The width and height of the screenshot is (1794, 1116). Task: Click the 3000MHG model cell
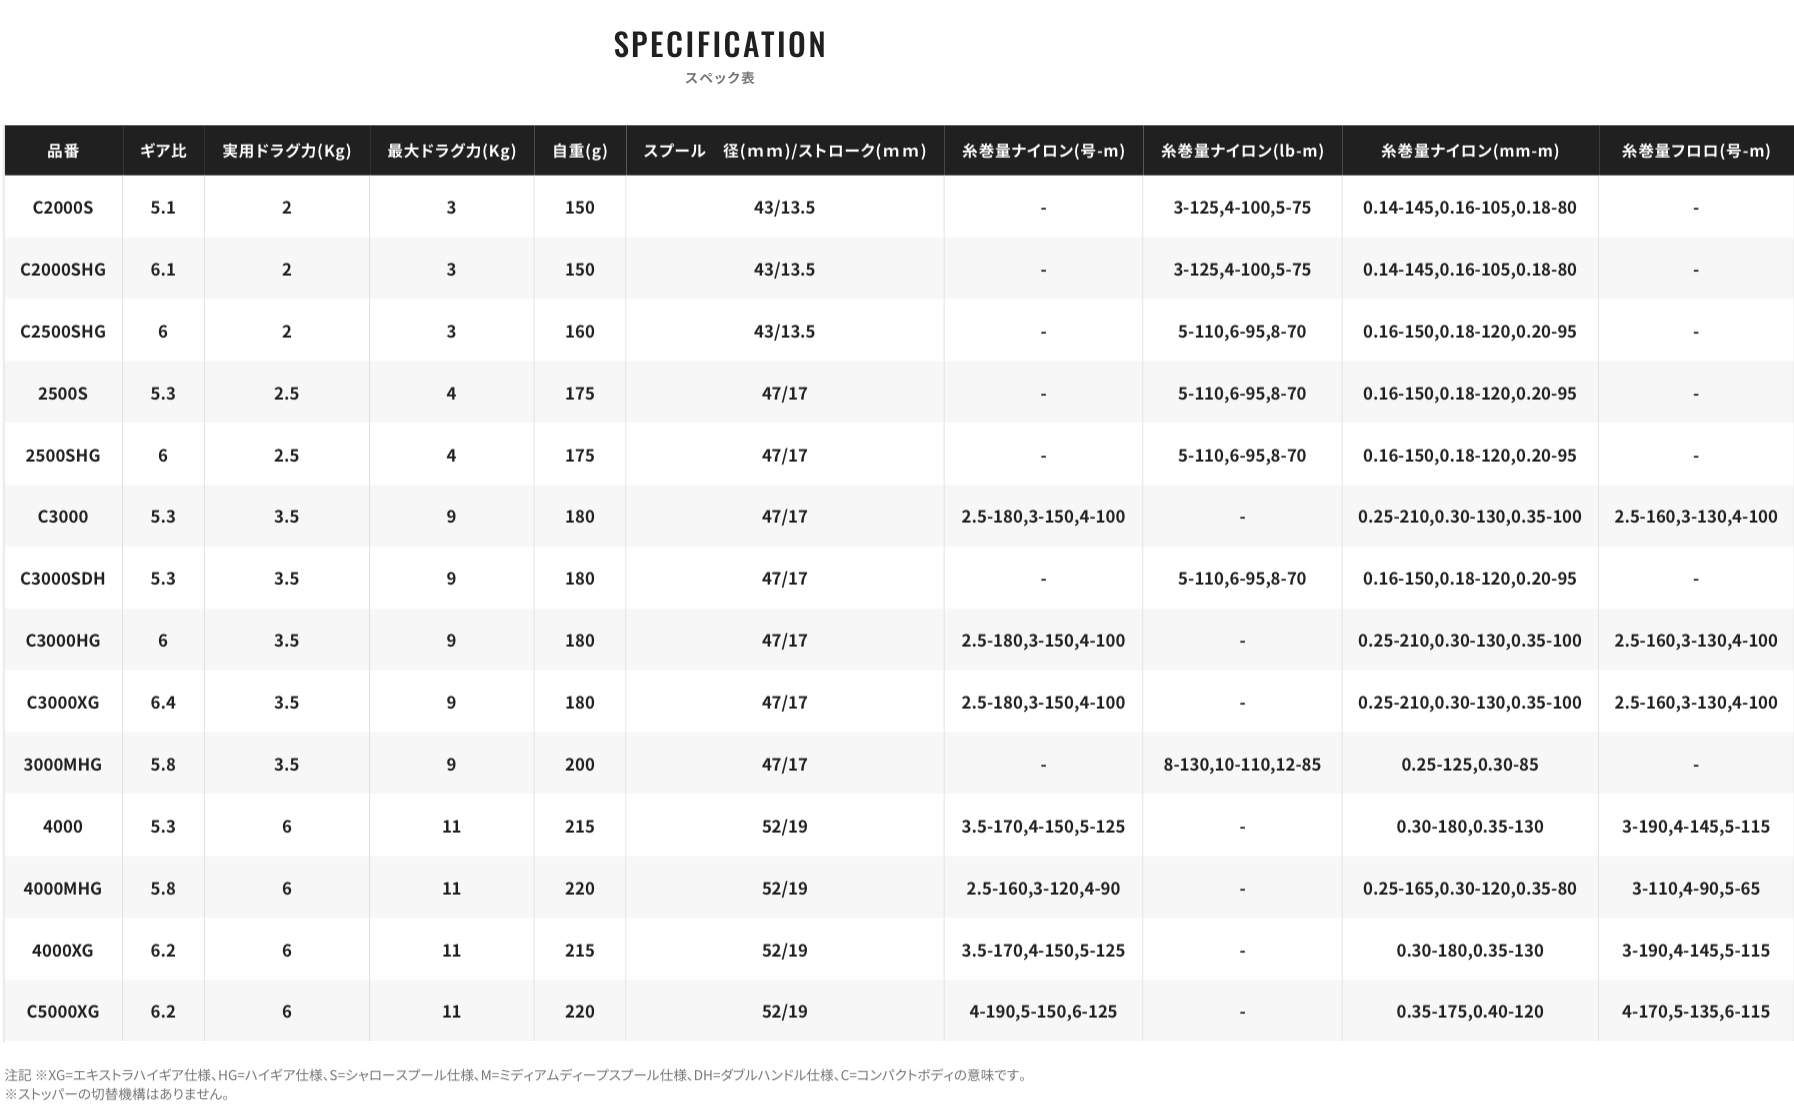(63, 765)
